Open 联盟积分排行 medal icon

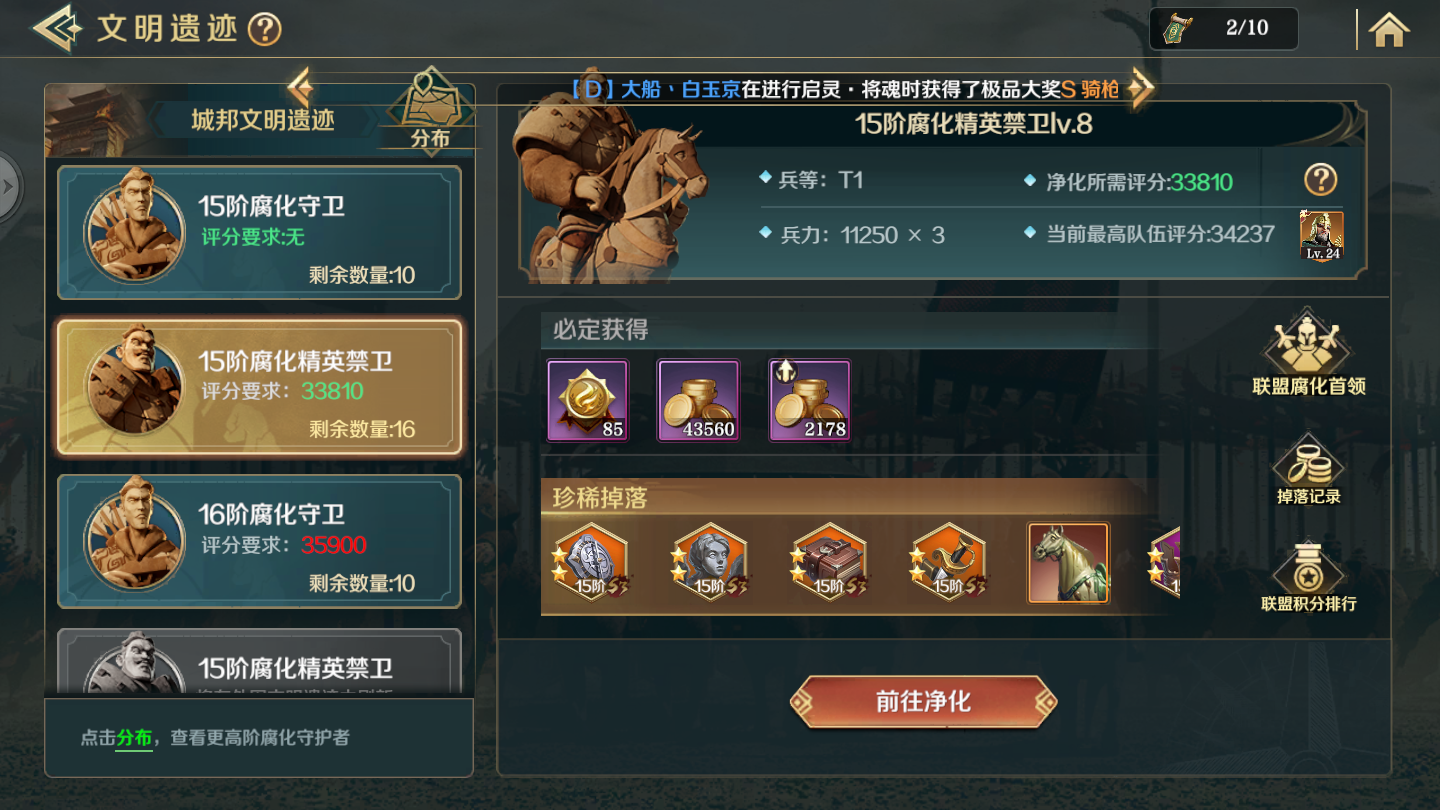1308,578
